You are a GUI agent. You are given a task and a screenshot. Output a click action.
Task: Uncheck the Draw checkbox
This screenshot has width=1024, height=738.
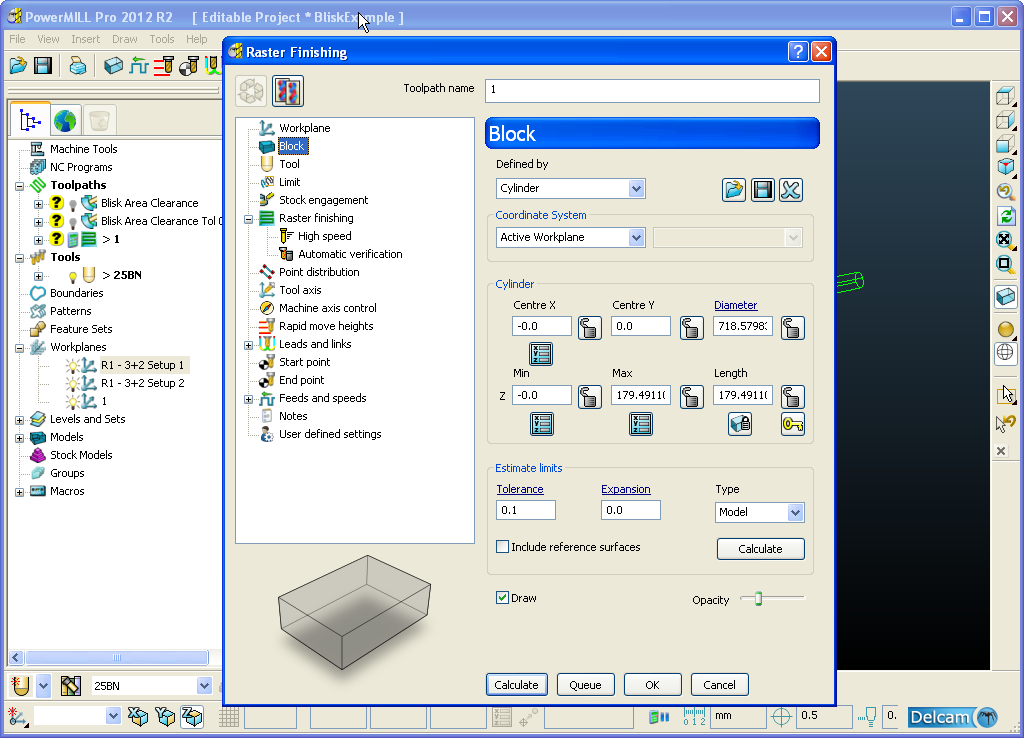pos(502,598)
